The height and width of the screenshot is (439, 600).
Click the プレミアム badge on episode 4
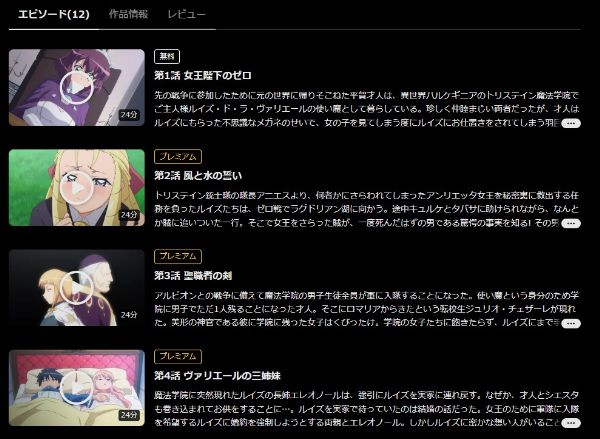[x=178, y=357]
